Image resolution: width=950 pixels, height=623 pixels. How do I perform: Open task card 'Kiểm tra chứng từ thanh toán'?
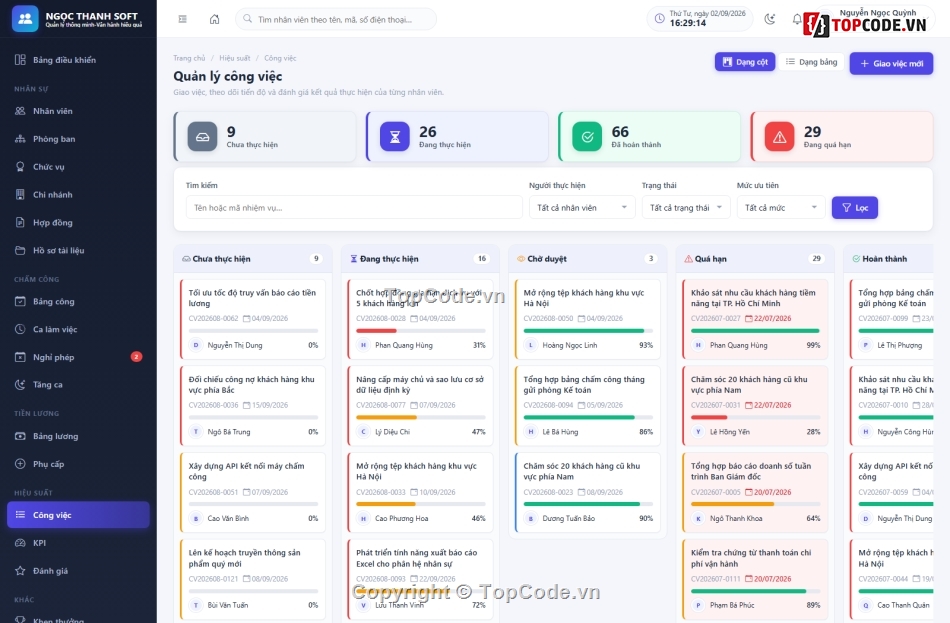(755, 579)
